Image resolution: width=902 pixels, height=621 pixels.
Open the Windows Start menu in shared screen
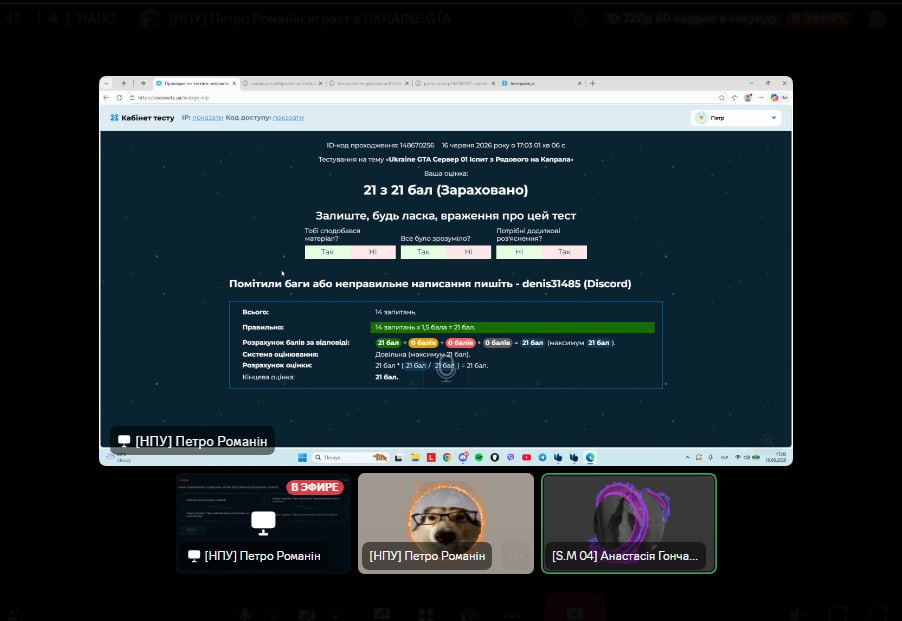tap(302, 458)
